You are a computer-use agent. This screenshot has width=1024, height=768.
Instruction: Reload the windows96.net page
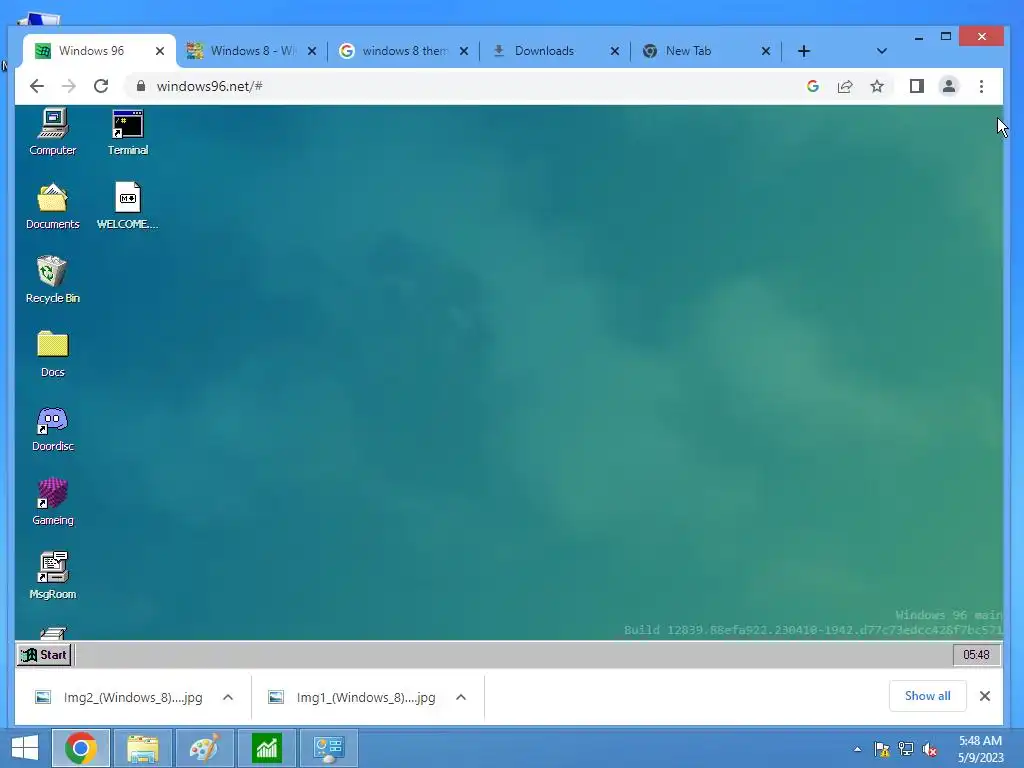point(101,86)
